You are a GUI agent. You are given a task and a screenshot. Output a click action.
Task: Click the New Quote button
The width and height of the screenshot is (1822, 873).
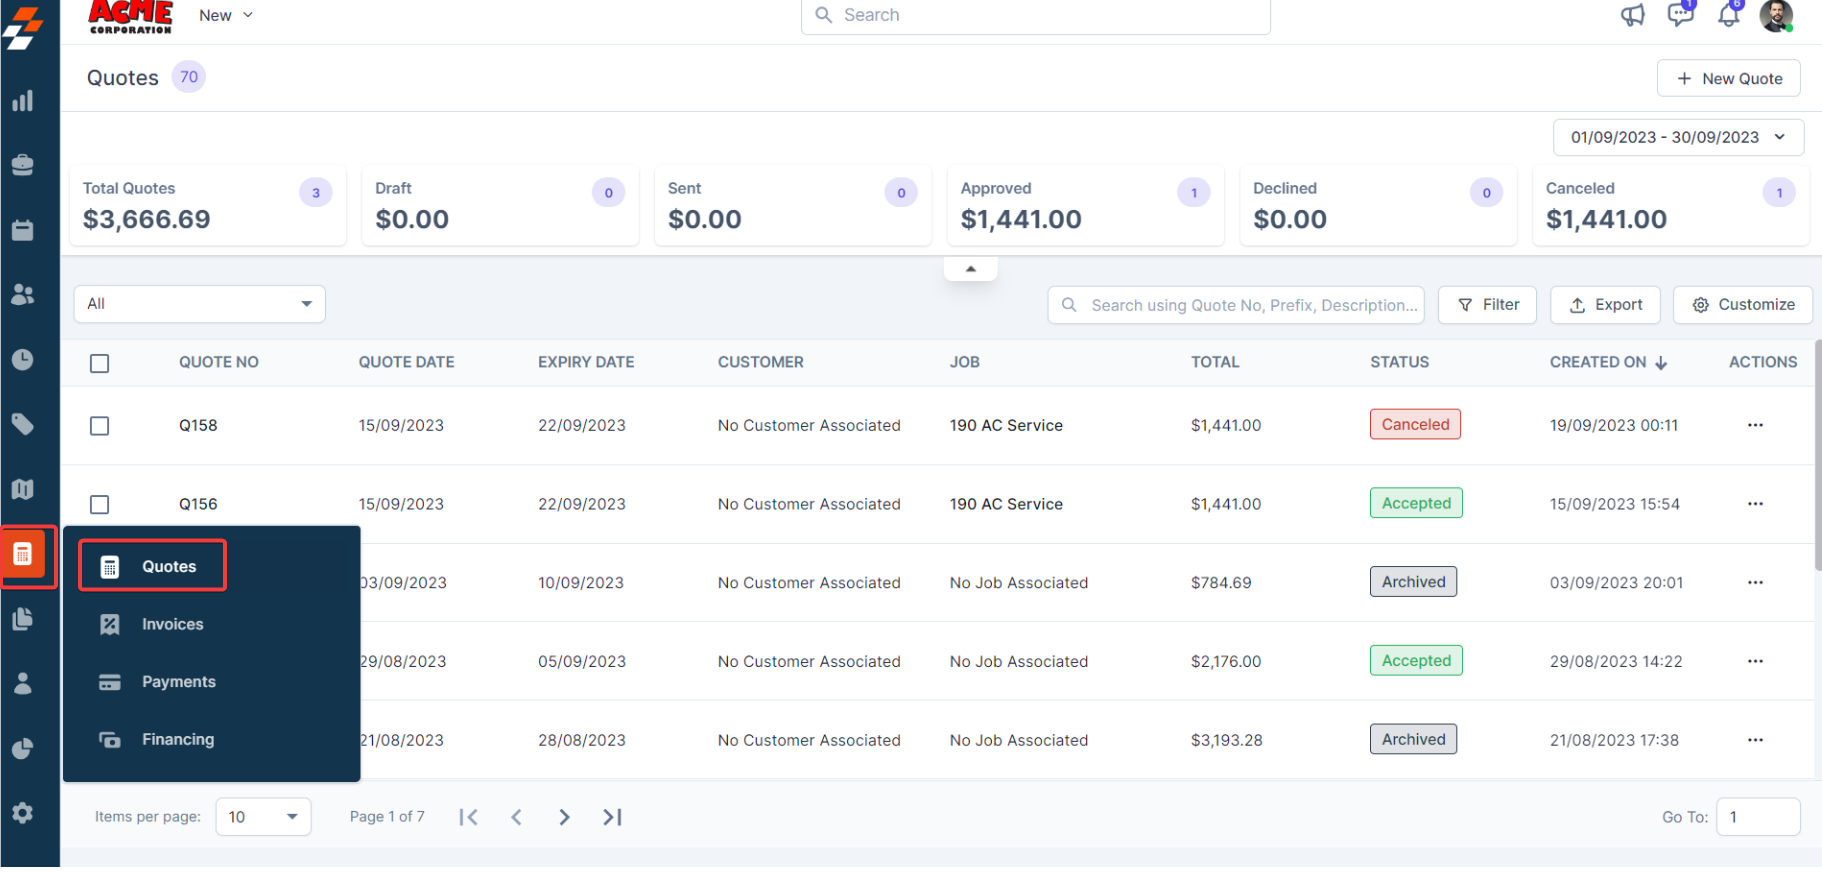point(1728,79)
